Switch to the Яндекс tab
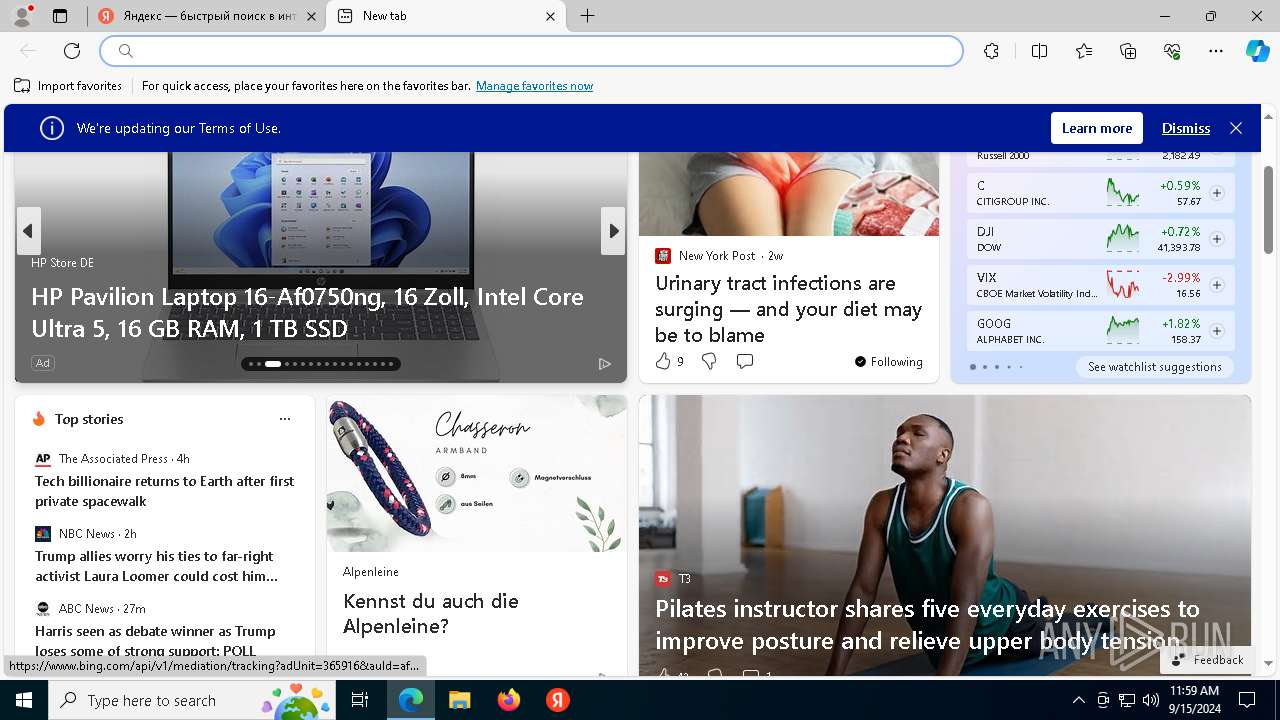 click(x=206, y=16)
